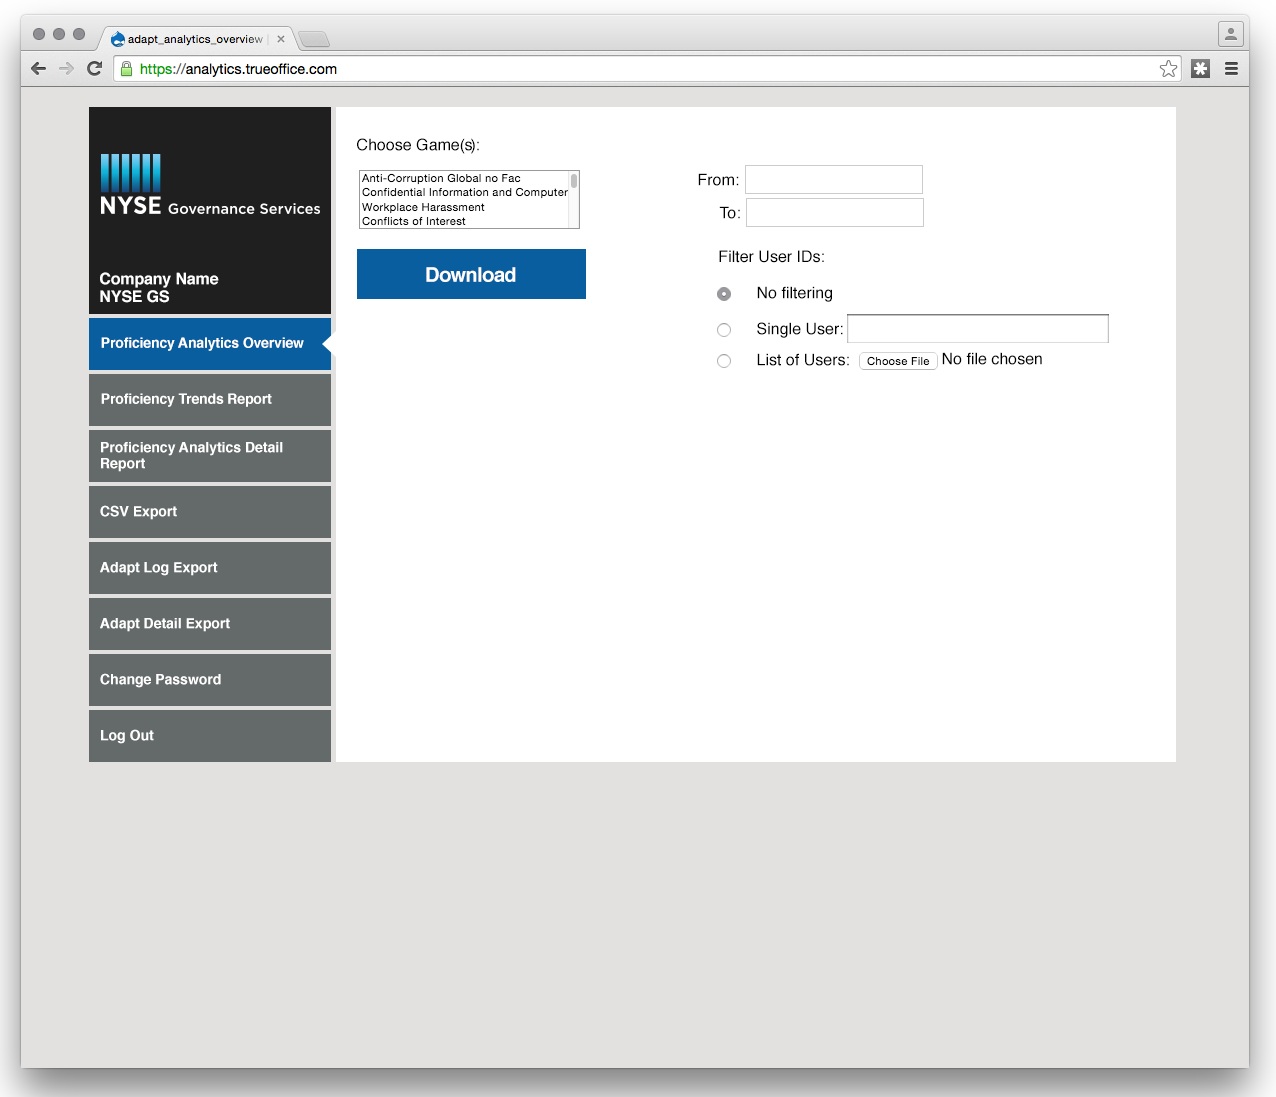
Task: Bookmark the page with the star icon
Action: click(x=1168, y=69)
